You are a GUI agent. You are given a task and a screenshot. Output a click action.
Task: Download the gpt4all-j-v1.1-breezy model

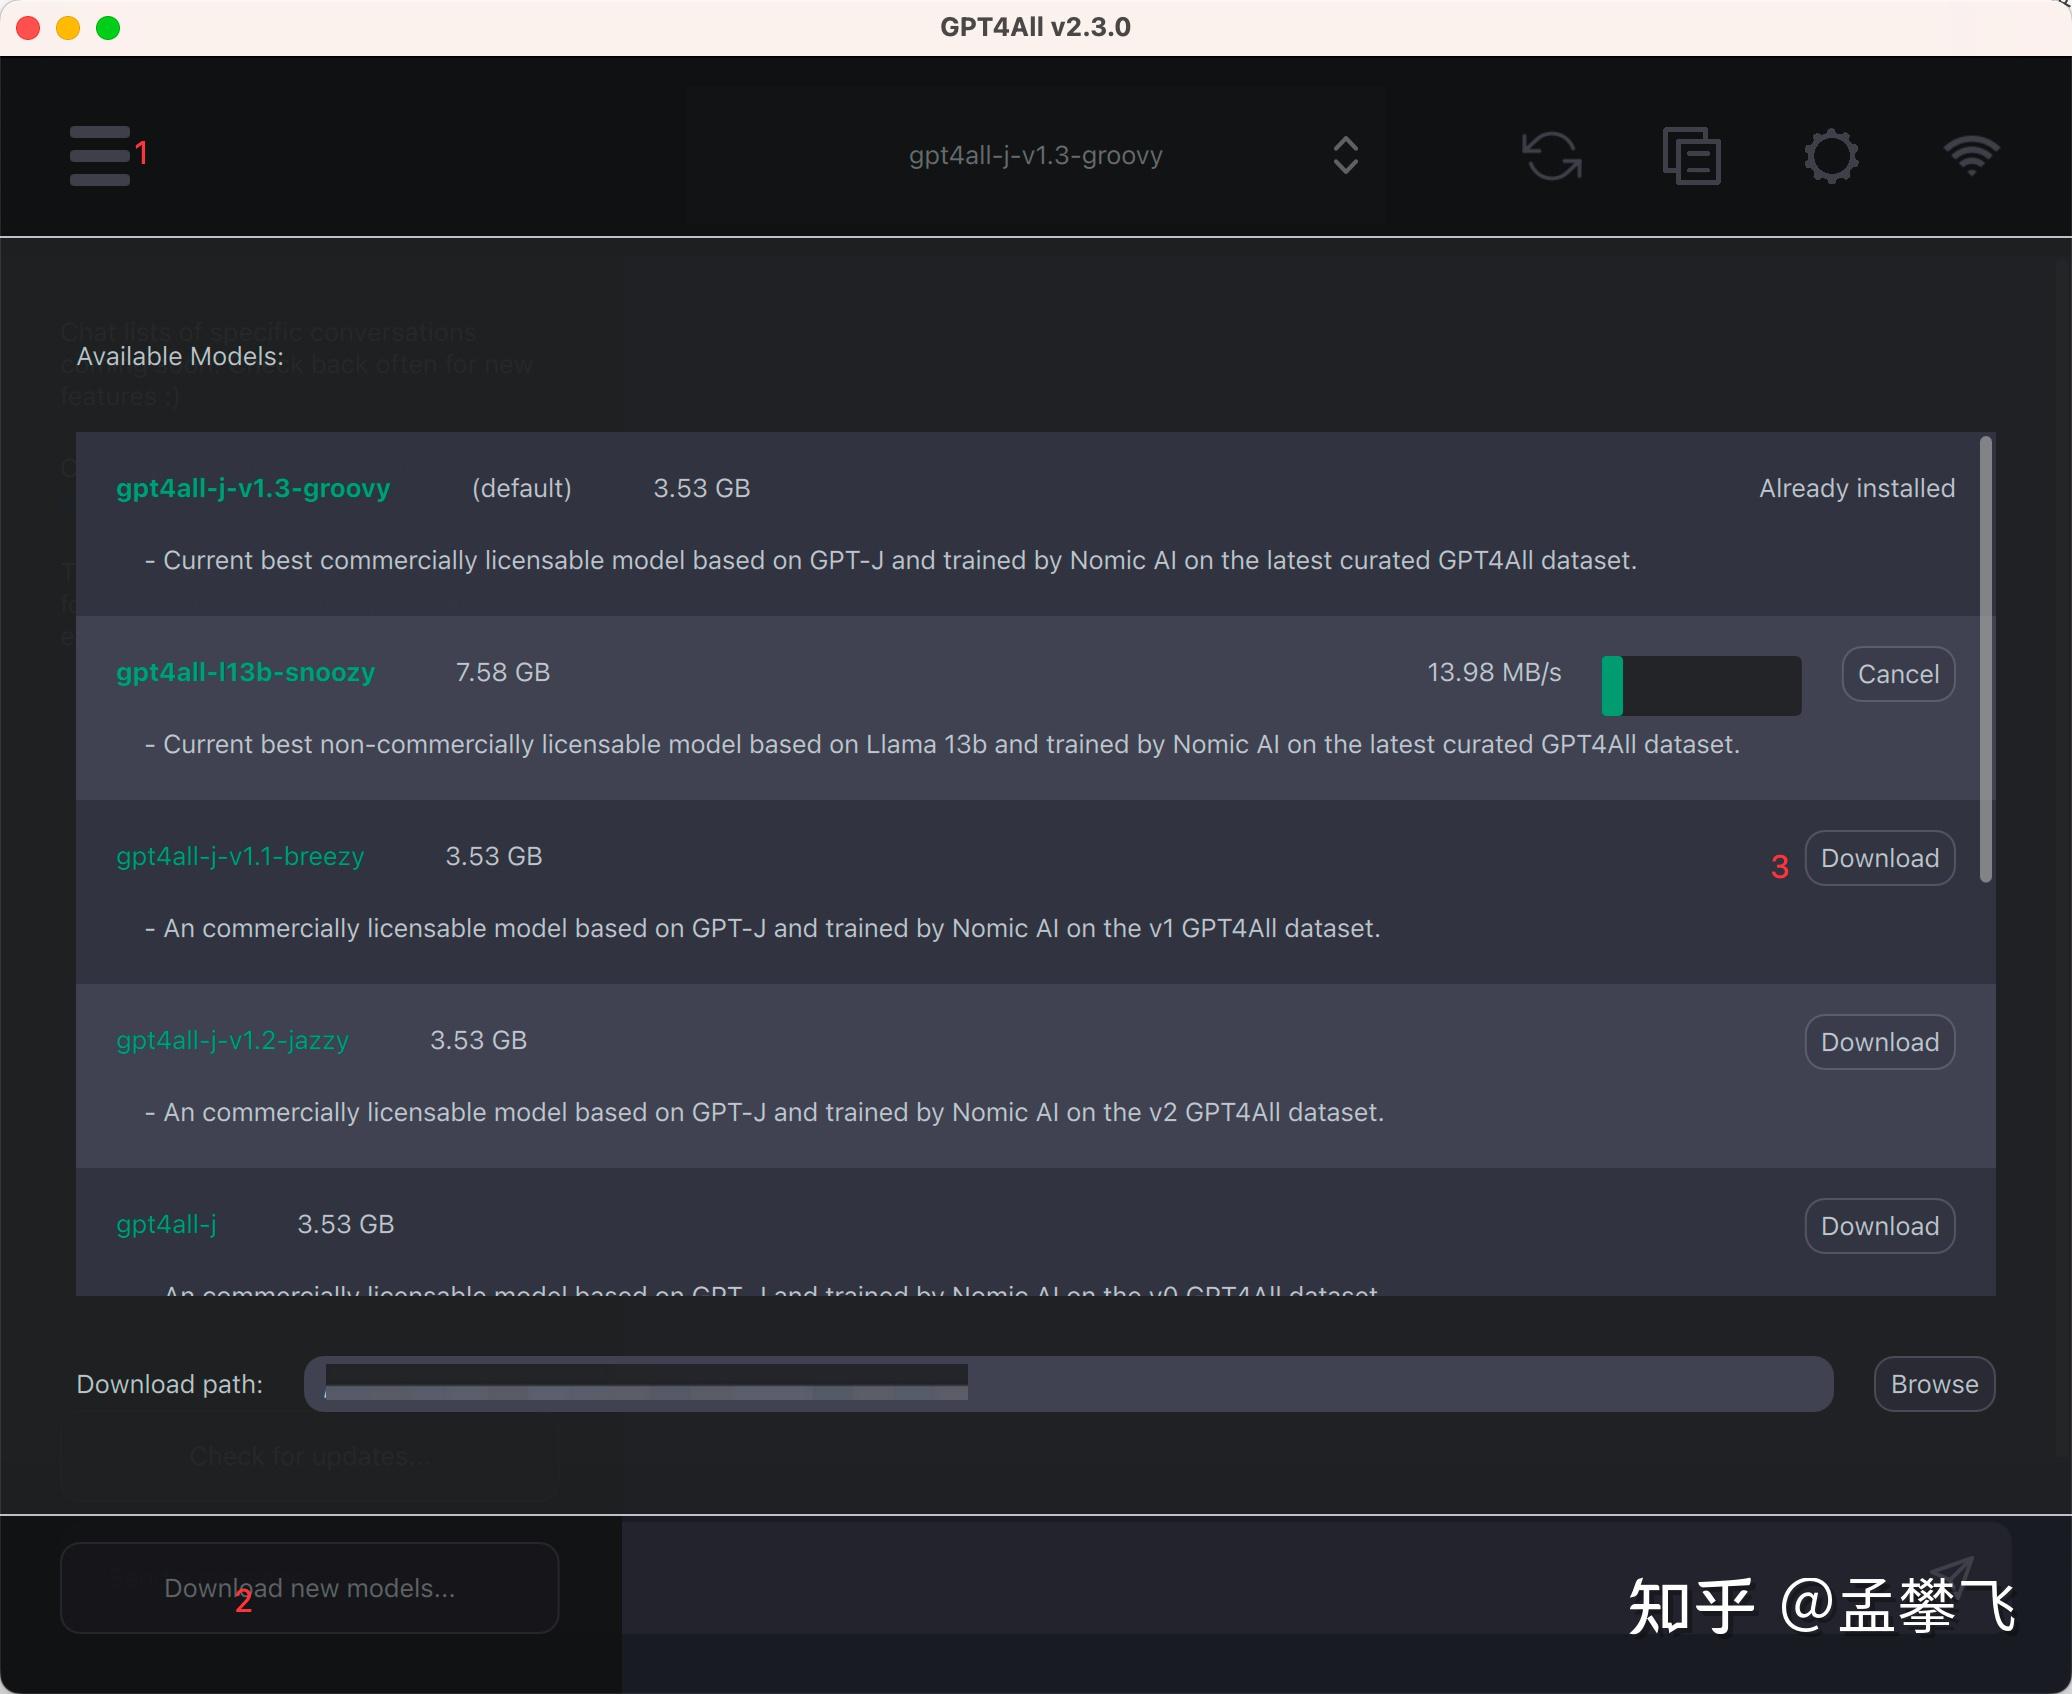pyautogui.click(x=1878, y=857)
